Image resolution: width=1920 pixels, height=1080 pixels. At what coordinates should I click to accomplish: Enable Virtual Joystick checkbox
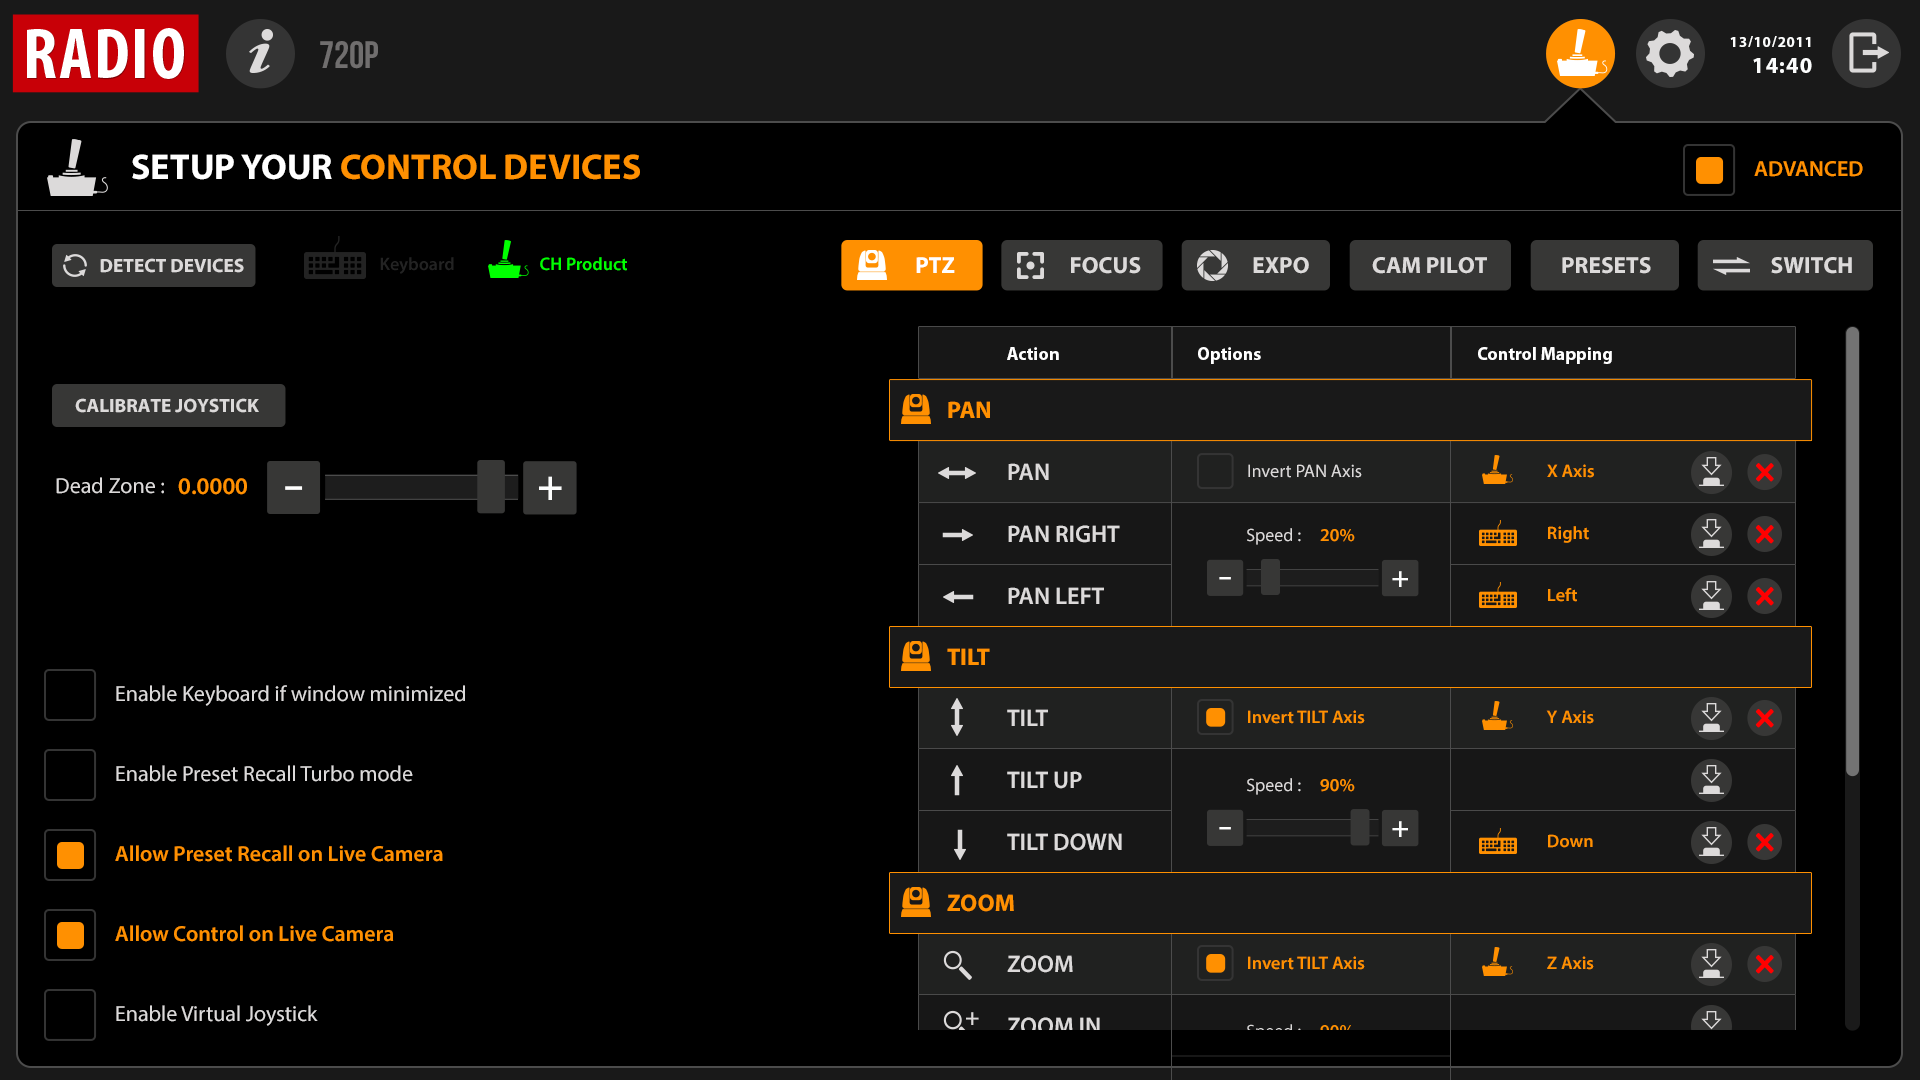70,1014
